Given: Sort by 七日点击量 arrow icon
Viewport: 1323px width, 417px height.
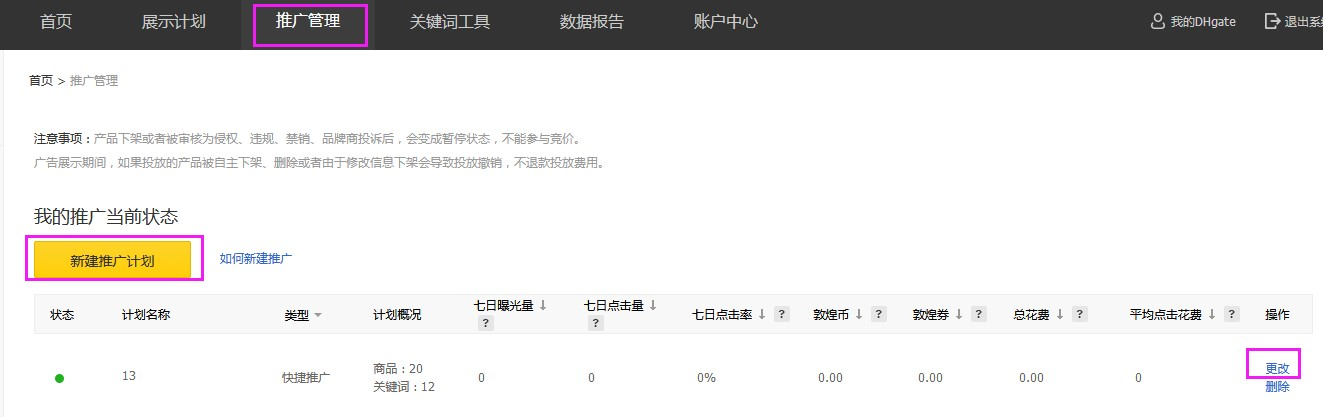Looking at the screenshot, I should tap(653, 305).
